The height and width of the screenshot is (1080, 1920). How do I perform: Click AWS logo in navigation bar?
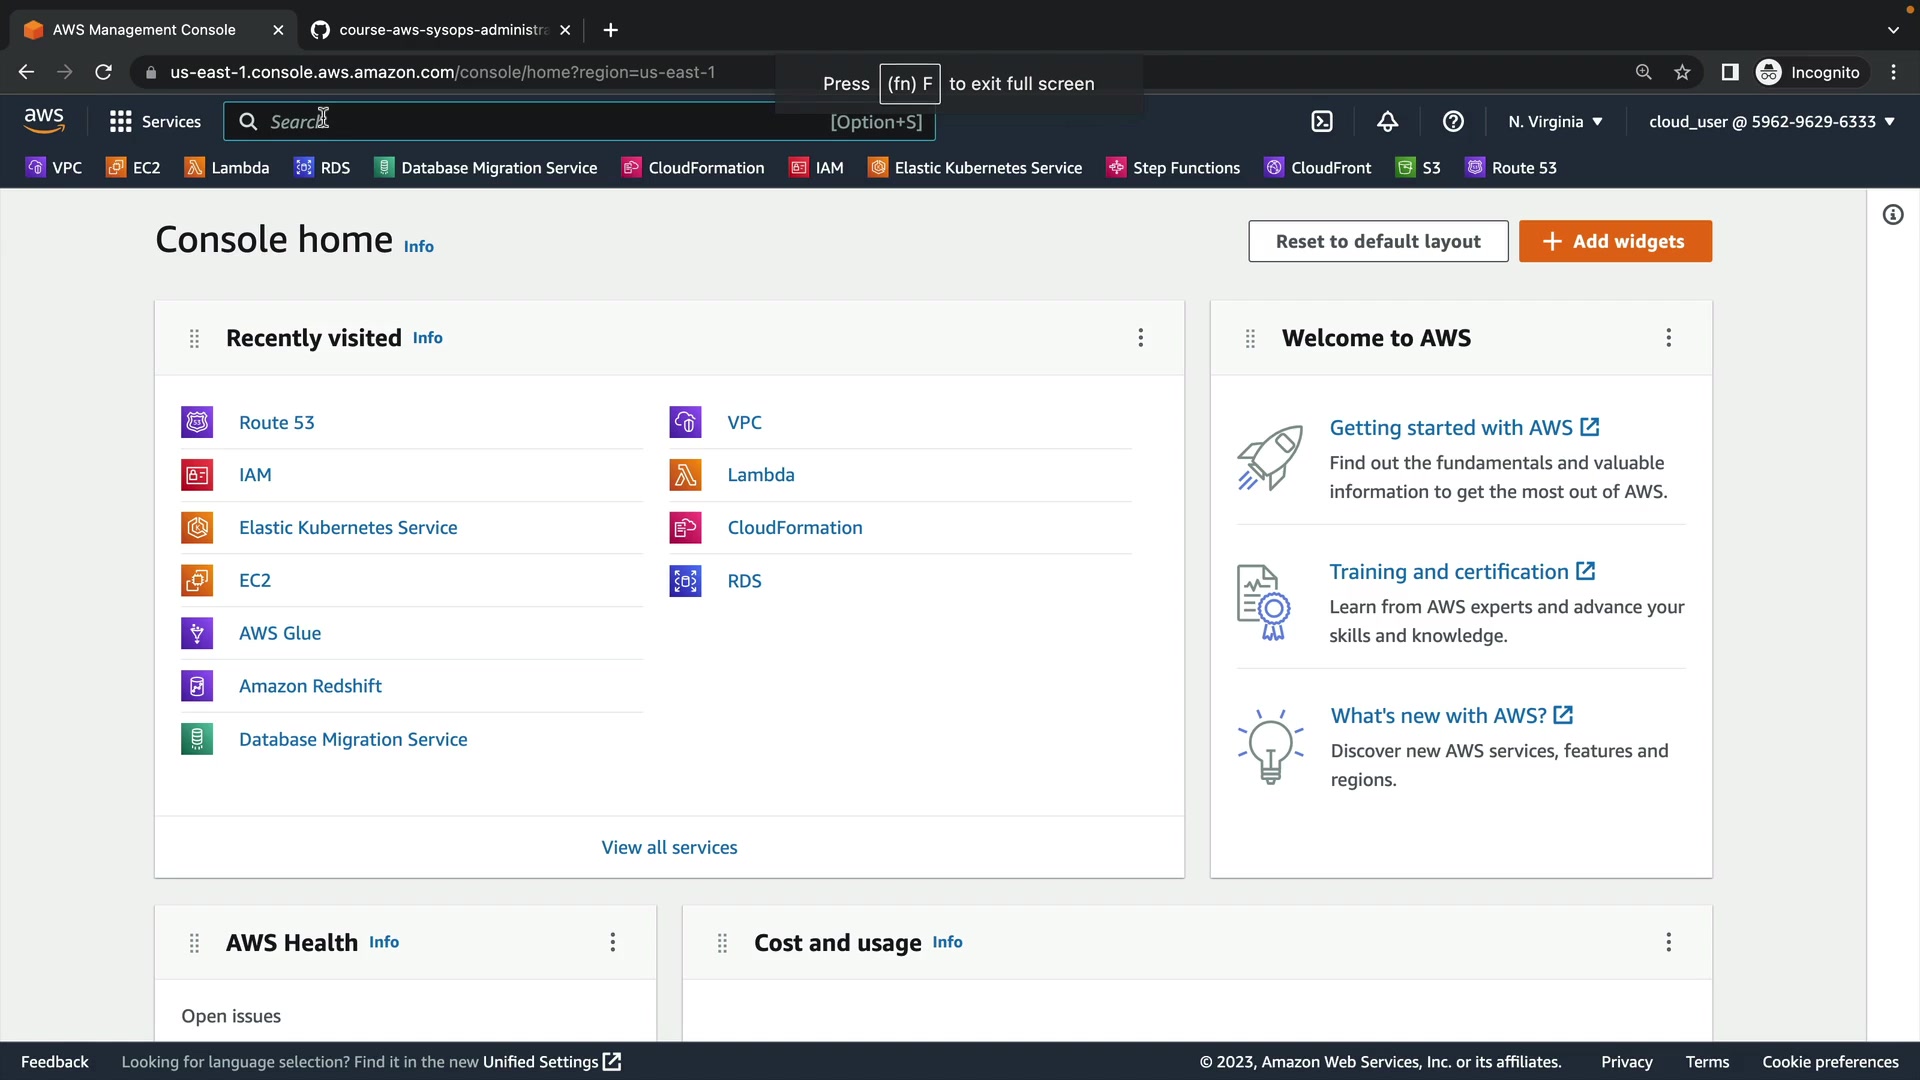[x=44, y=121]
